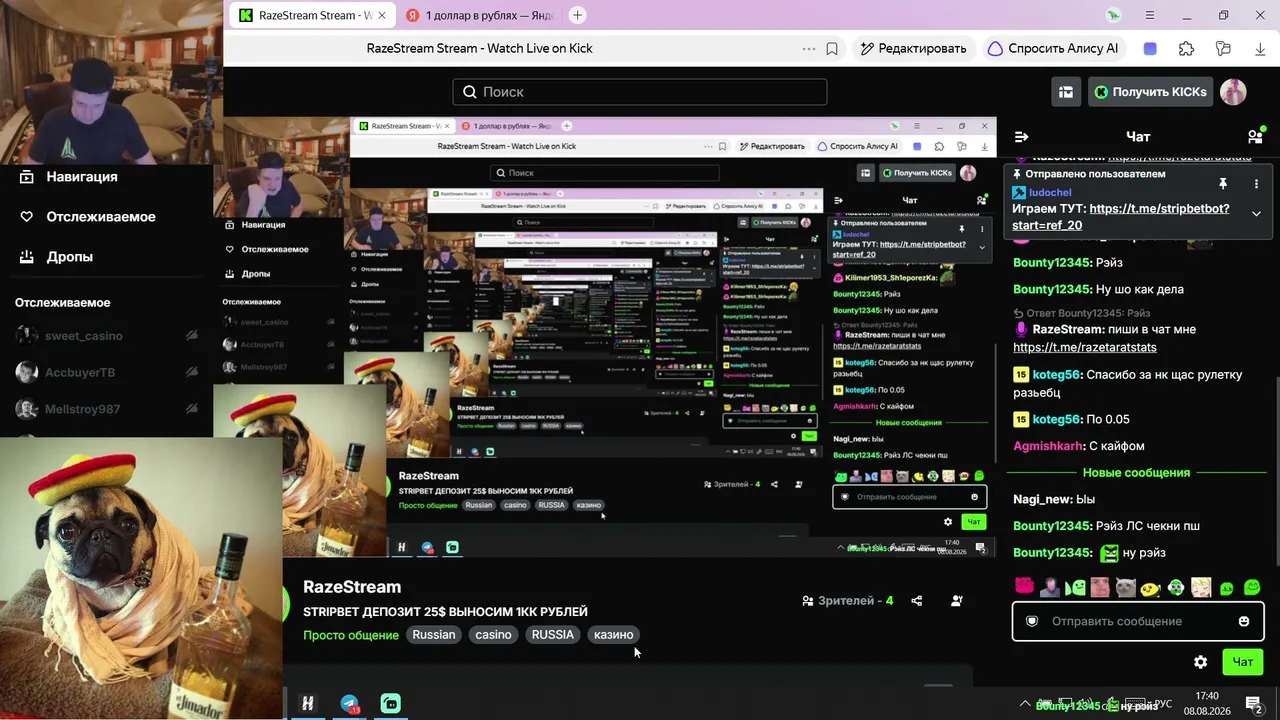Image resolution: width=1280 pixels, height=720 pixels.
Task: Click the 'Просто общение' category link
Action: coord(351,635)
